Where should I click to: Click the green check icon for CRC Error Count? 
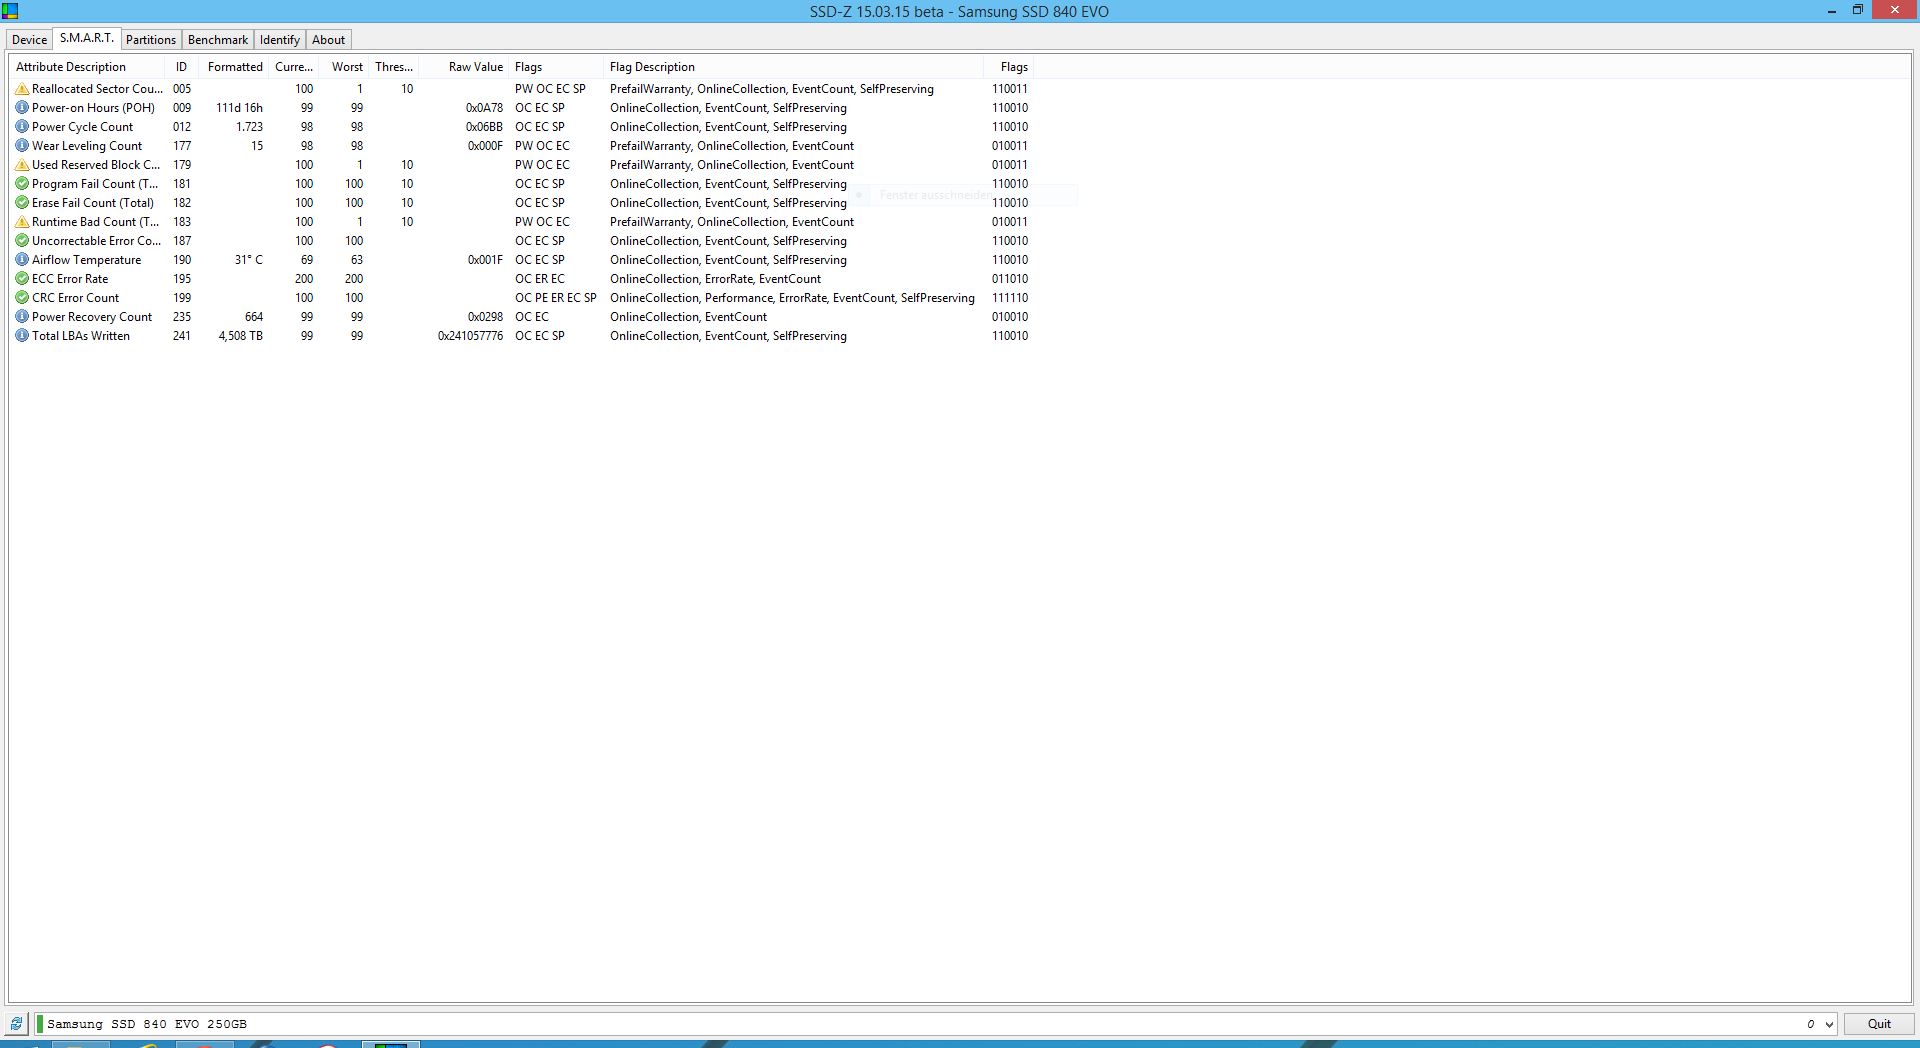22,298
